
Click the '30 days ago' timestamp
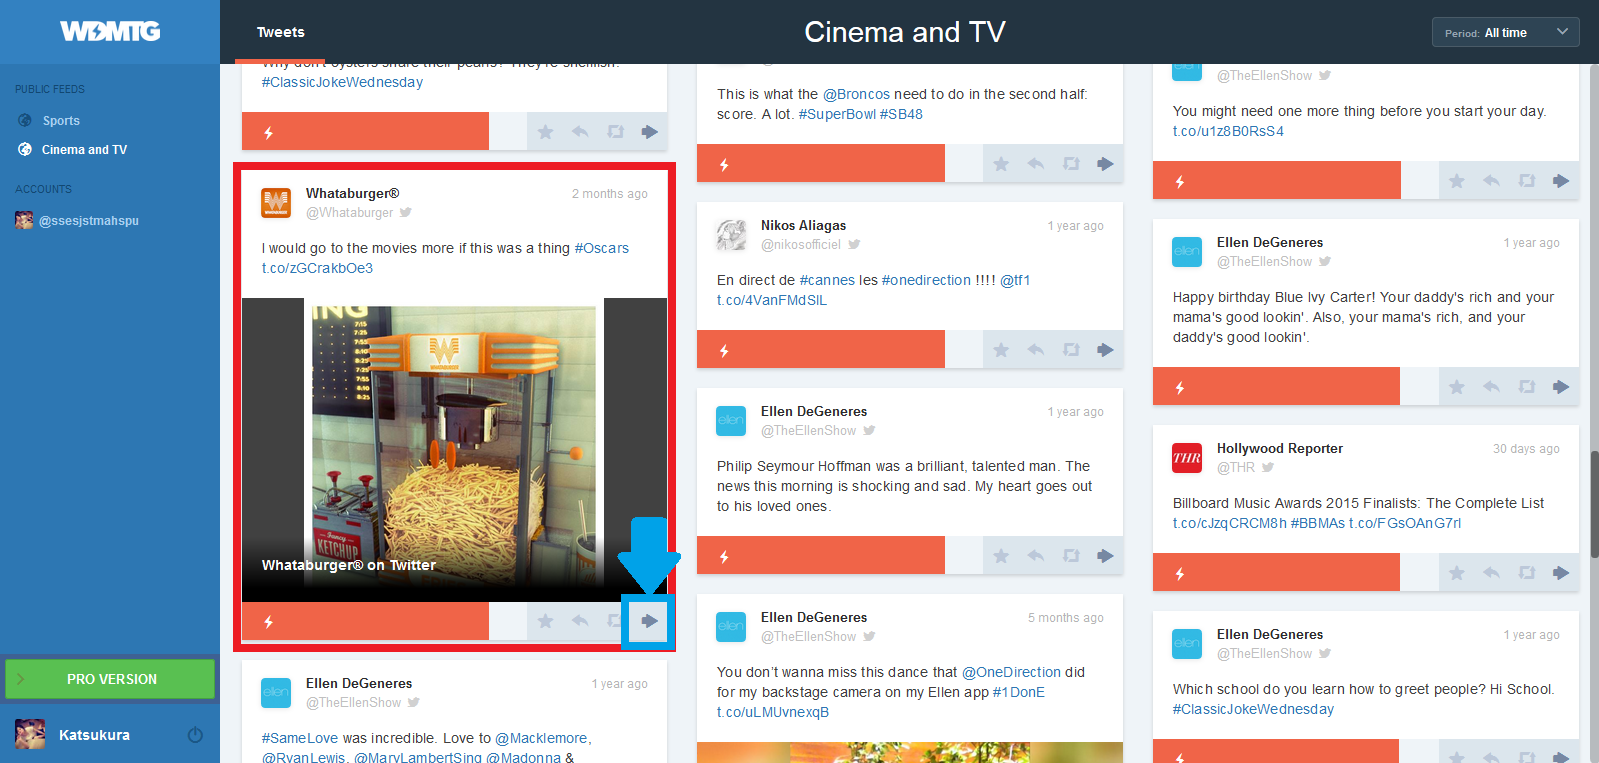click(1526, 449)
